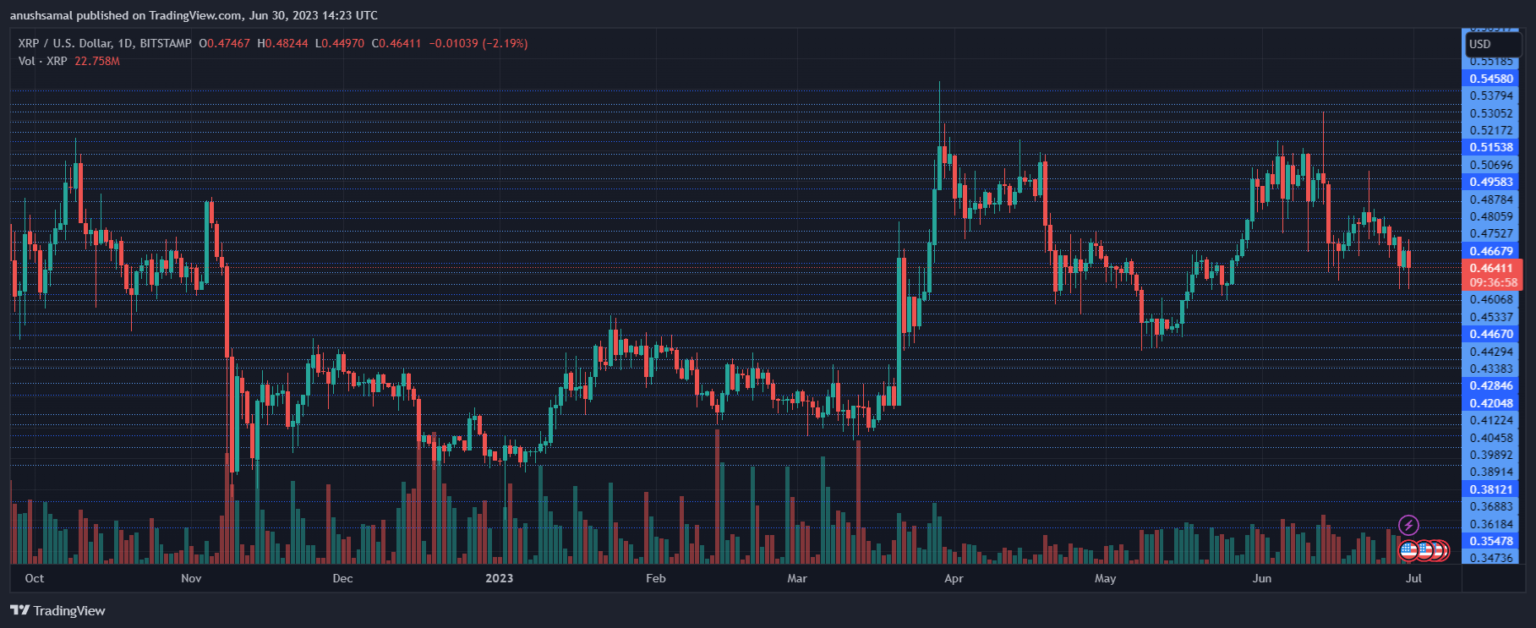This screenshot has width=1536, height=628.
Task: Click the Volume value 22.758M
Action: tap(97, 61)
